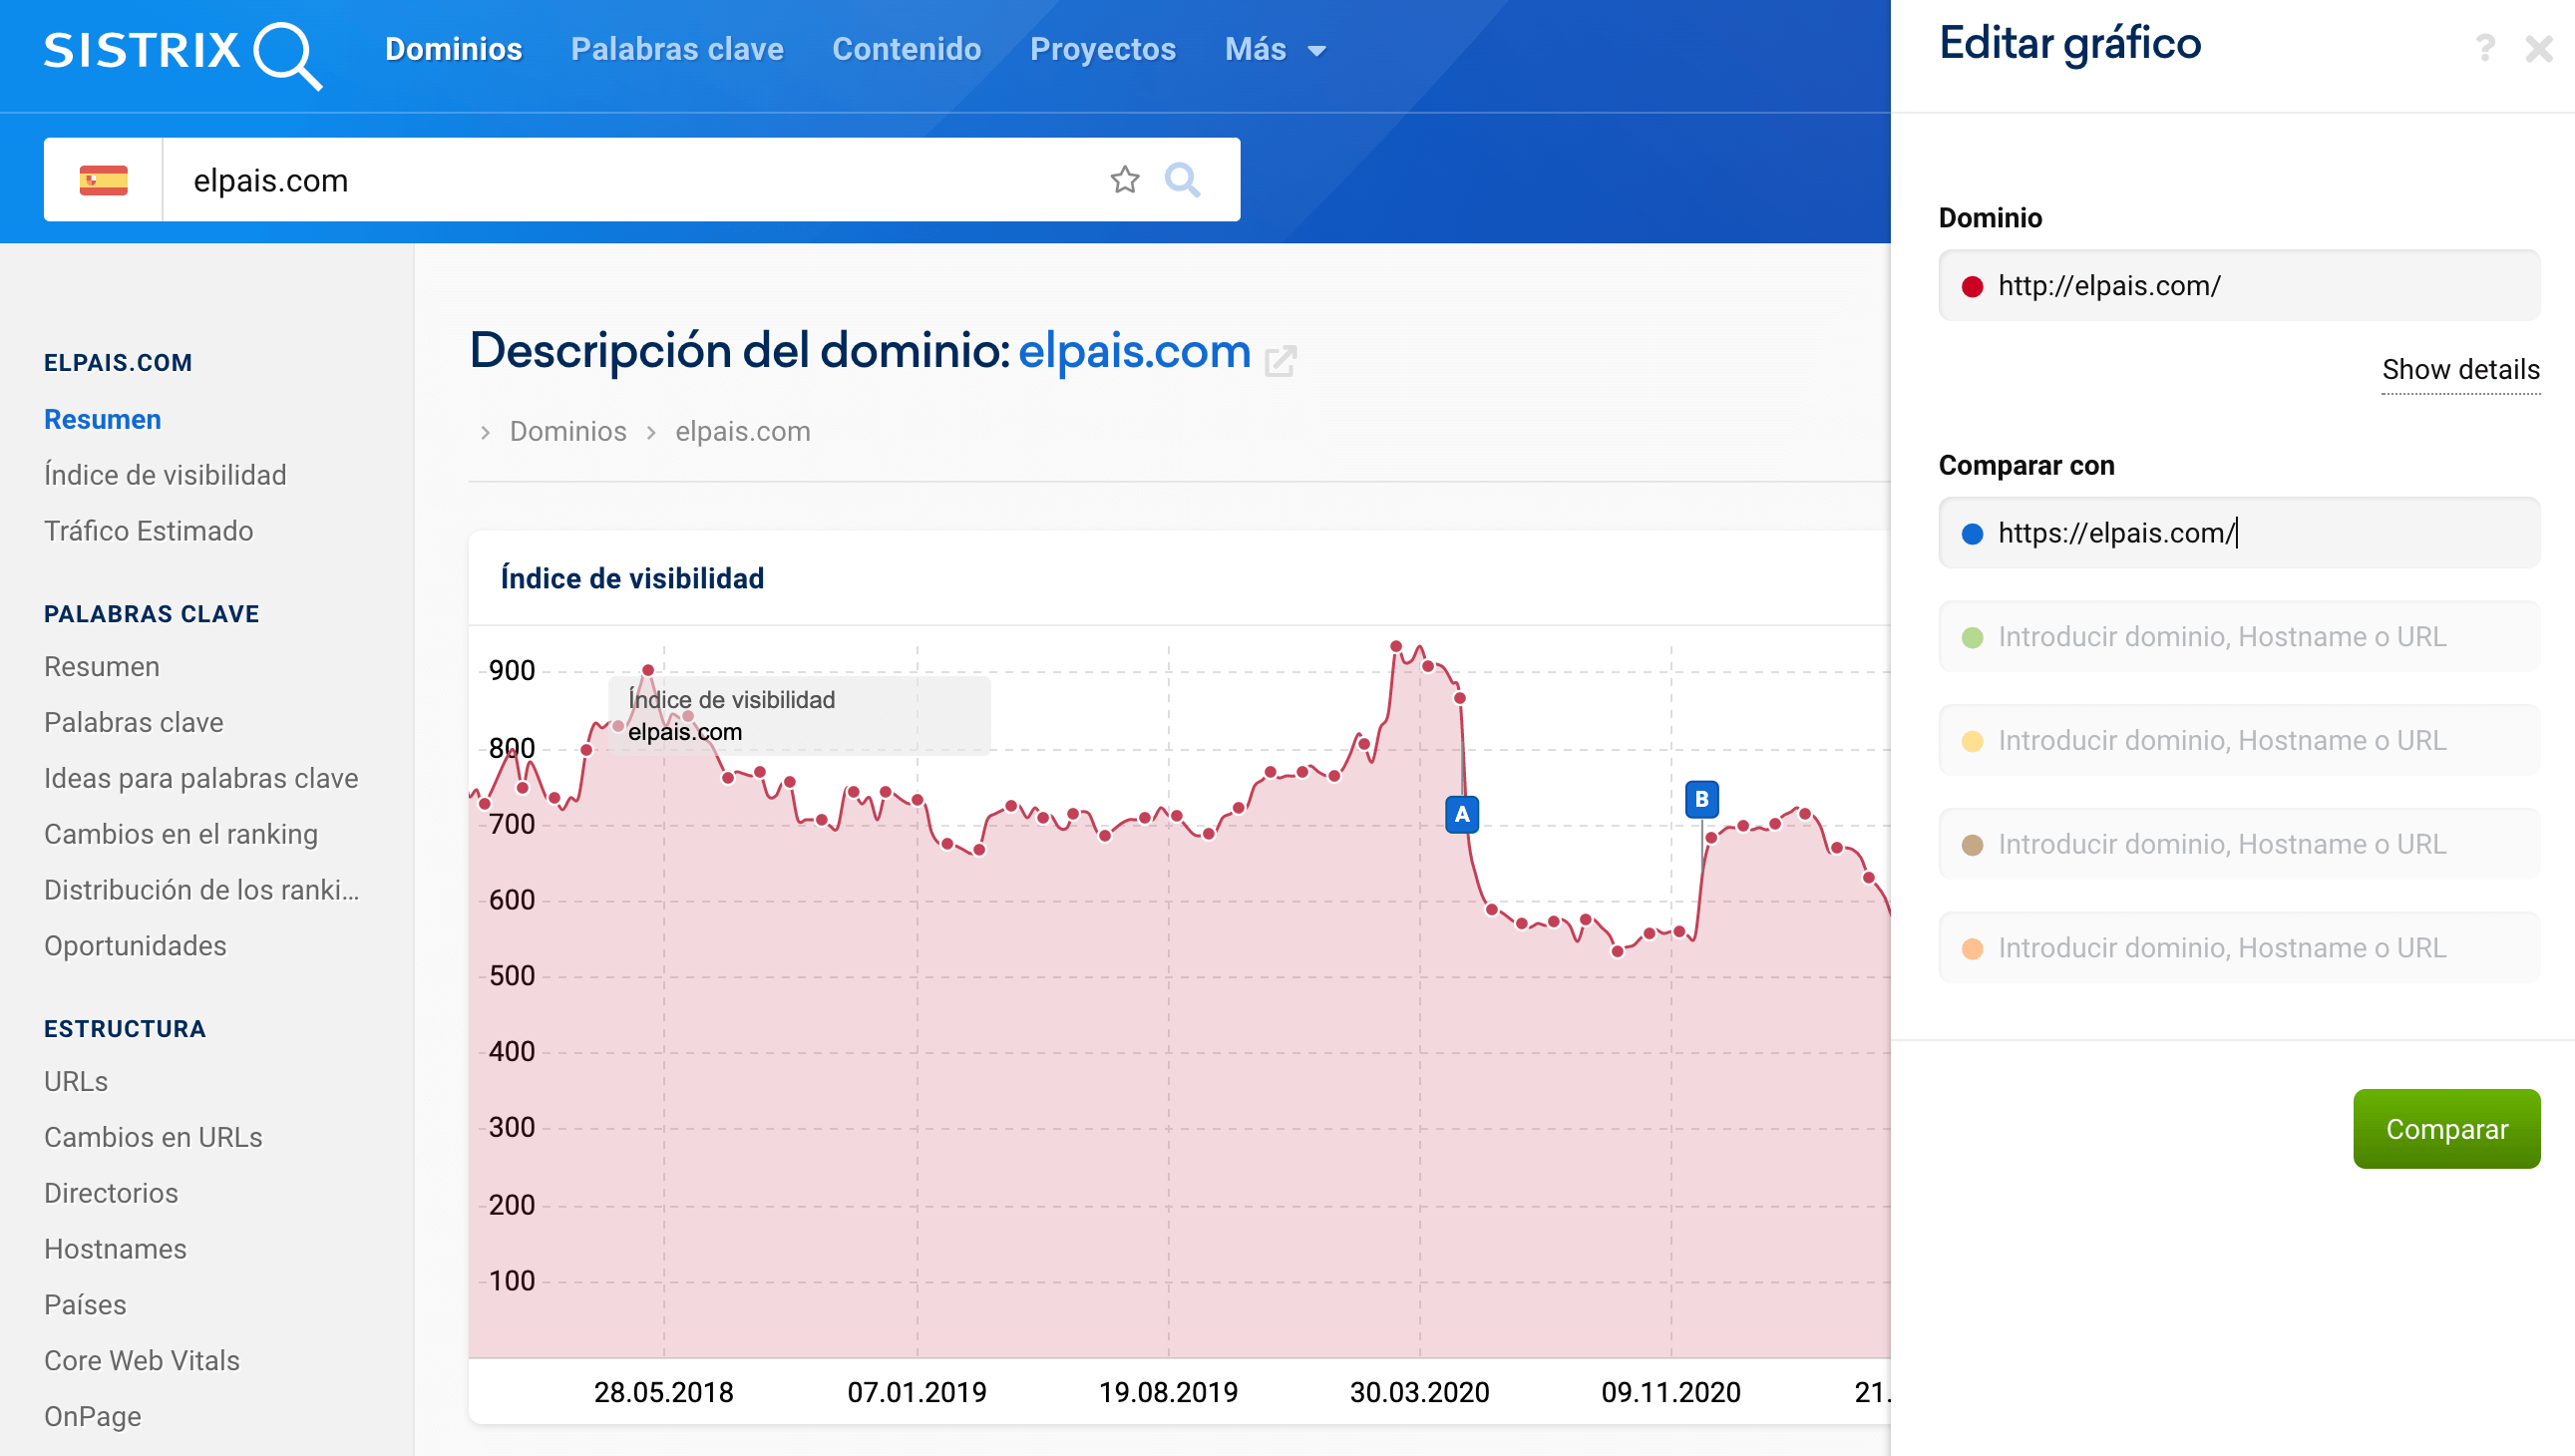Click the blue dot beside https://elpais.com/
This screenshot has height=1456, width=2575.
pos(1972,534)
